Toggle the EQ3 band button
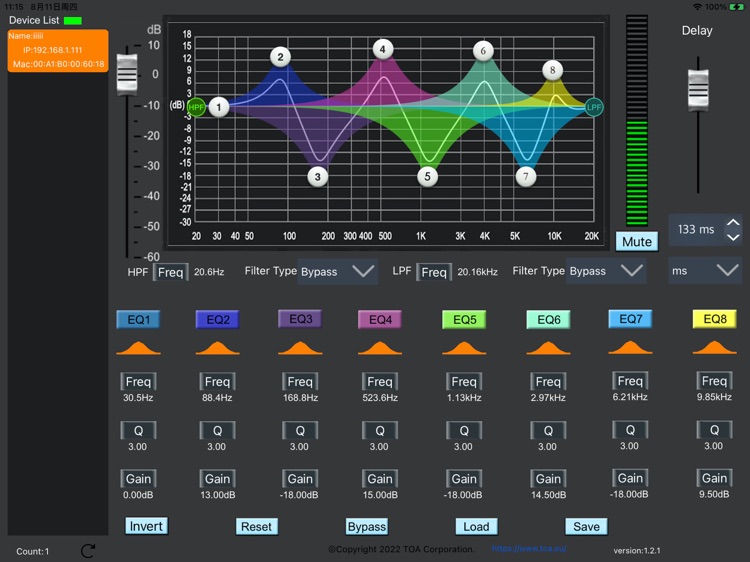This screenshot has height=562, width=750. coord(300,319)
